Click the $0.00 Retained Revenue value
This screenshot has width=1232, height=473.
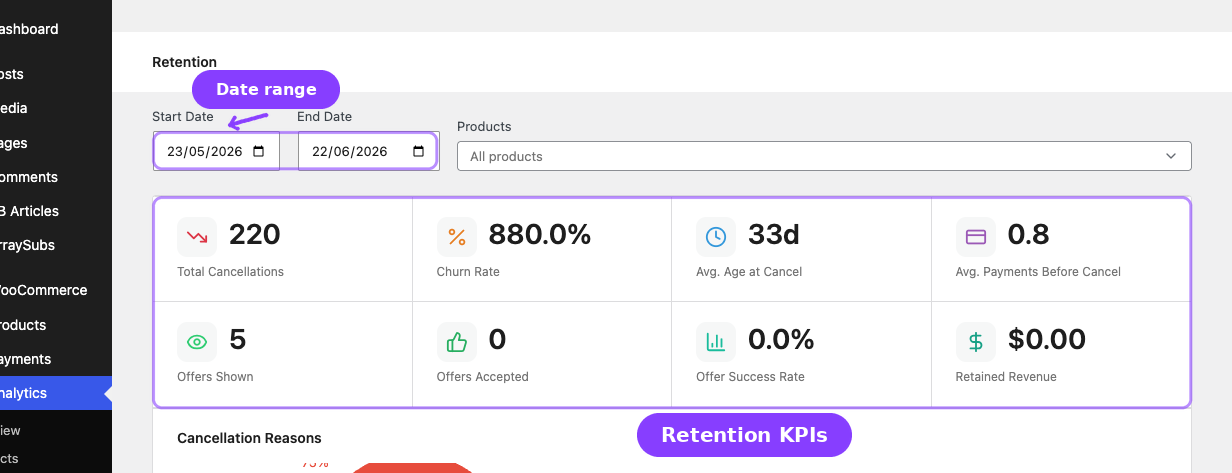[x=1047, y=339]
